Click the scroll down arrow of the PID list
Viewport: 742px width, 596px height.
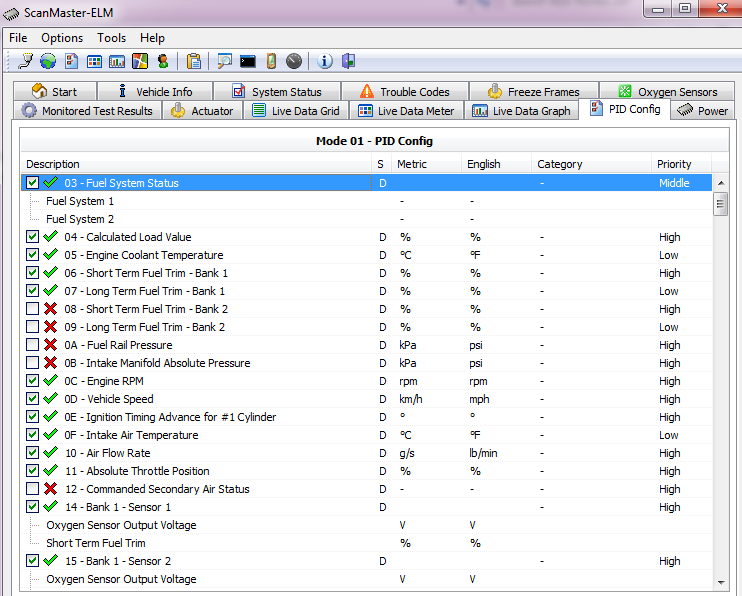[720, 582]
